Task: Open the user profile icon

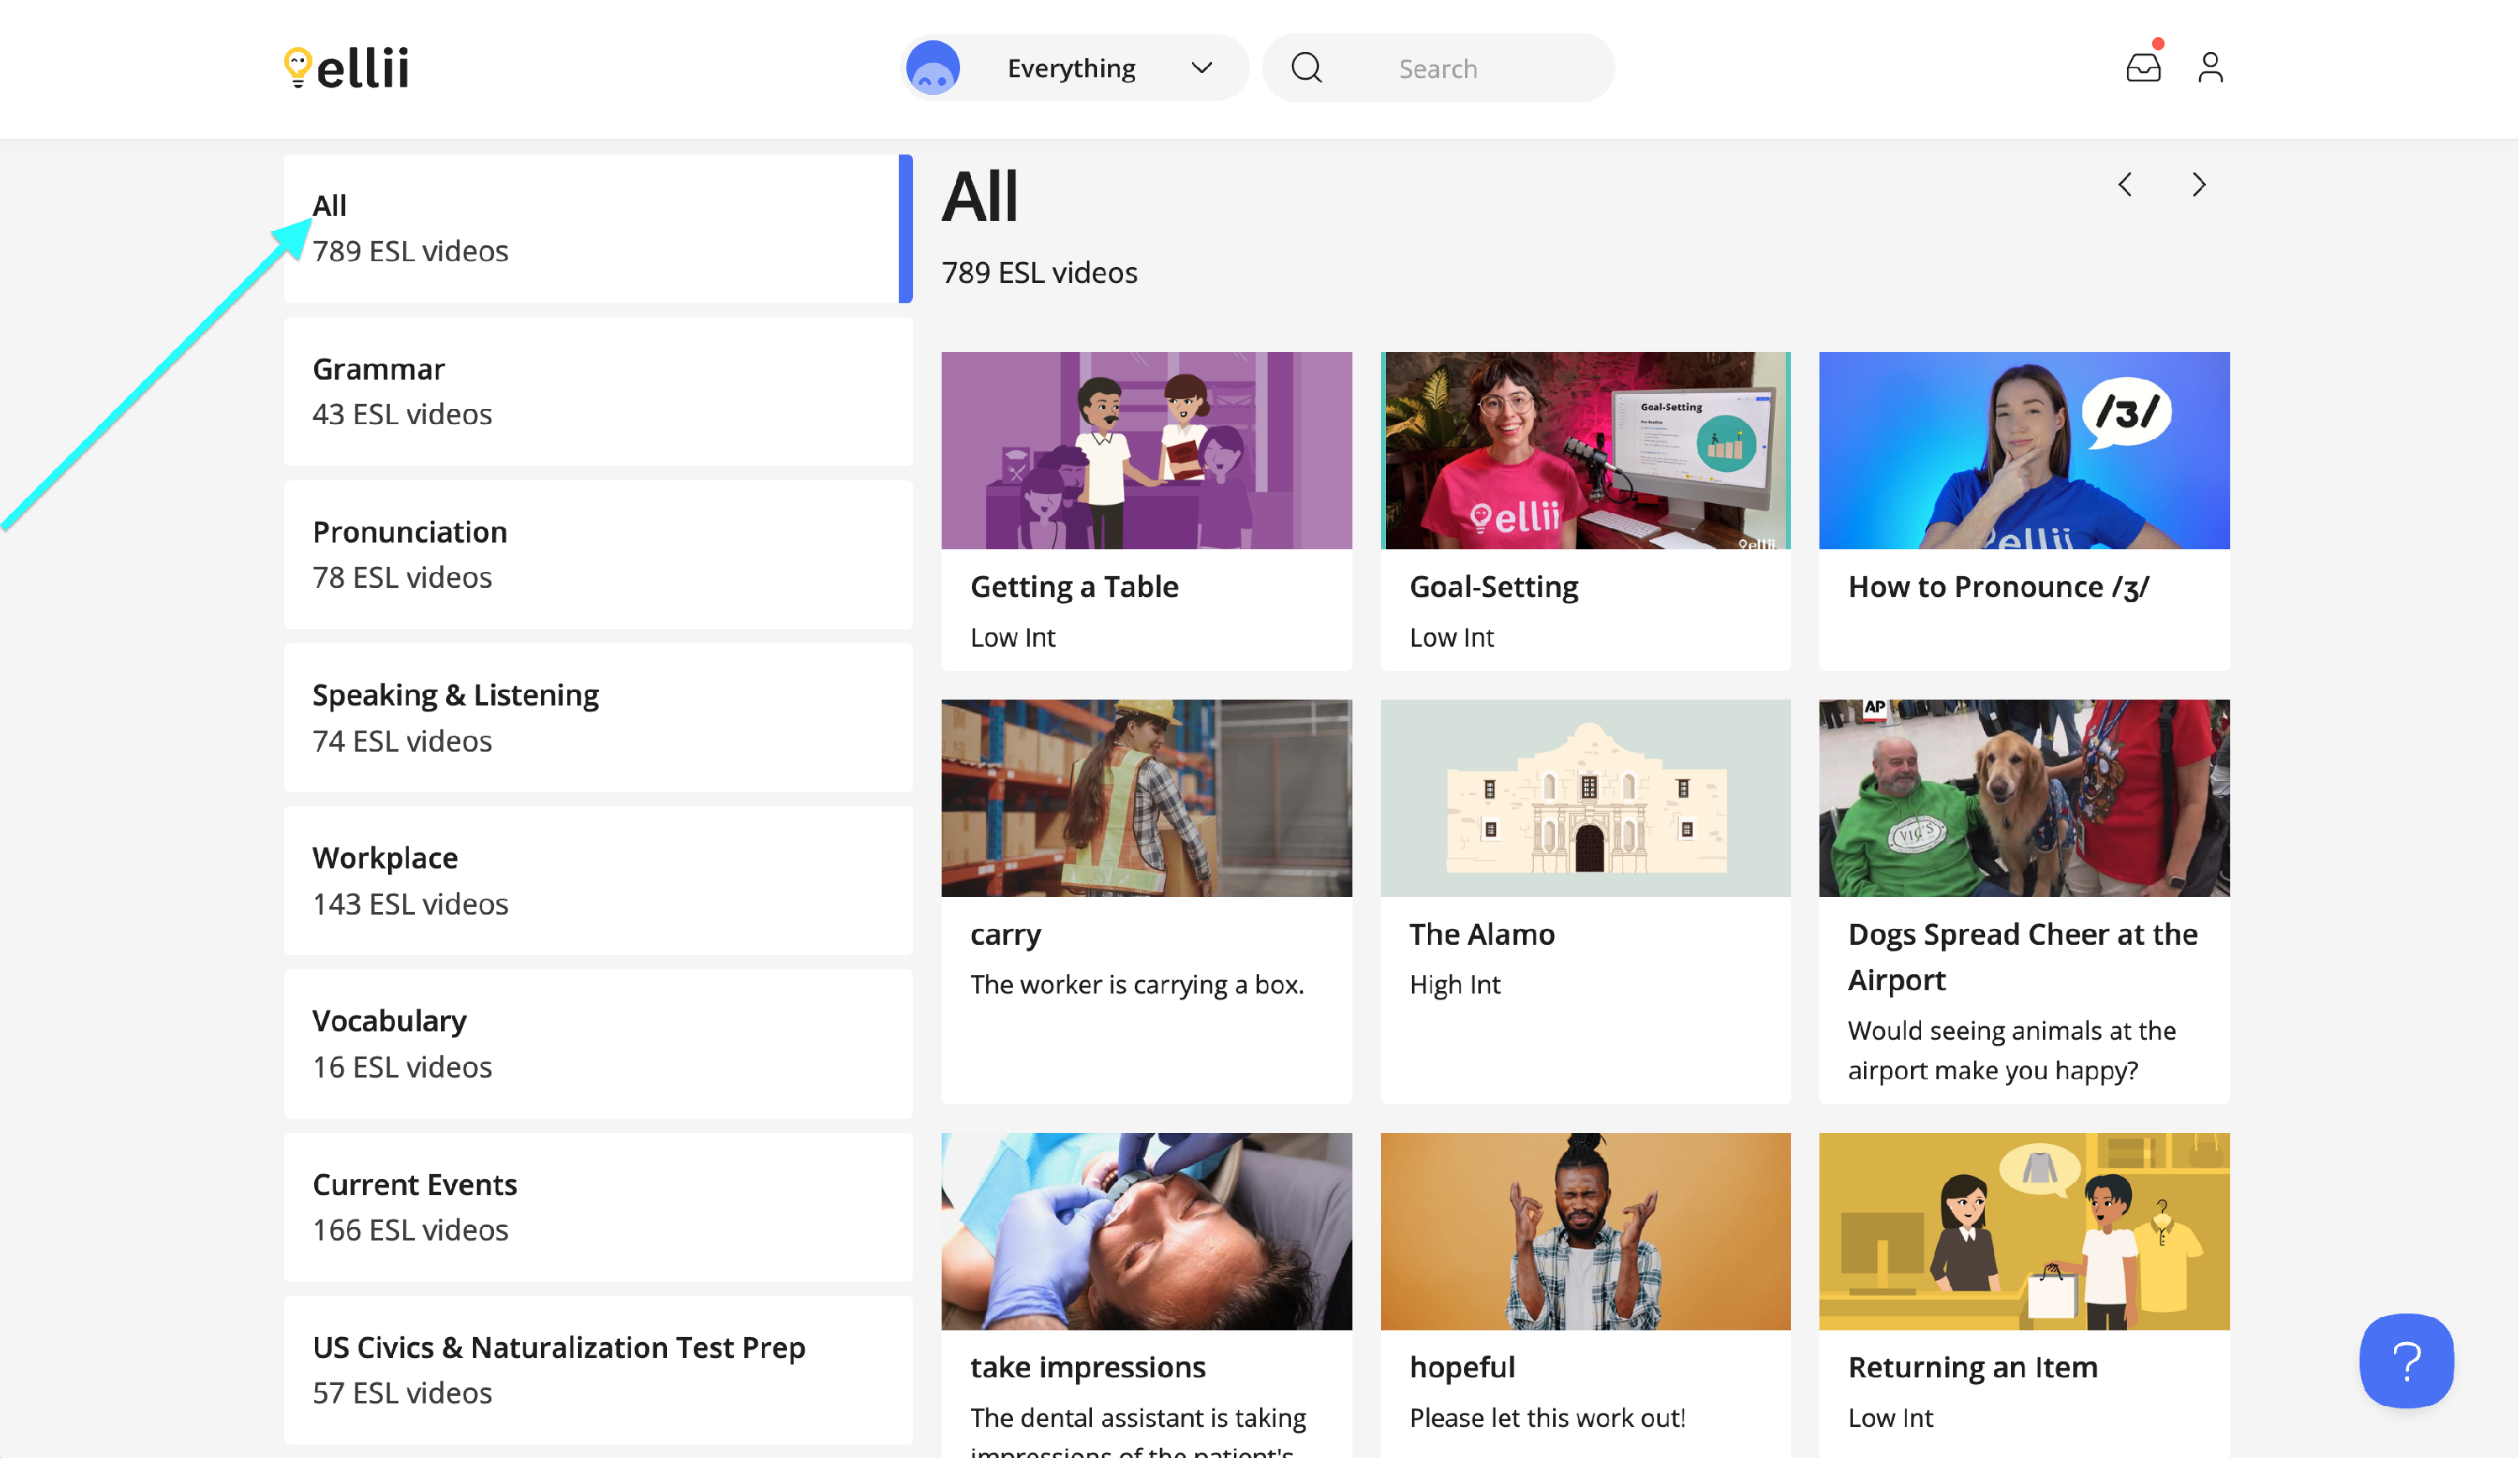Action: click(x=2210, y=68)
